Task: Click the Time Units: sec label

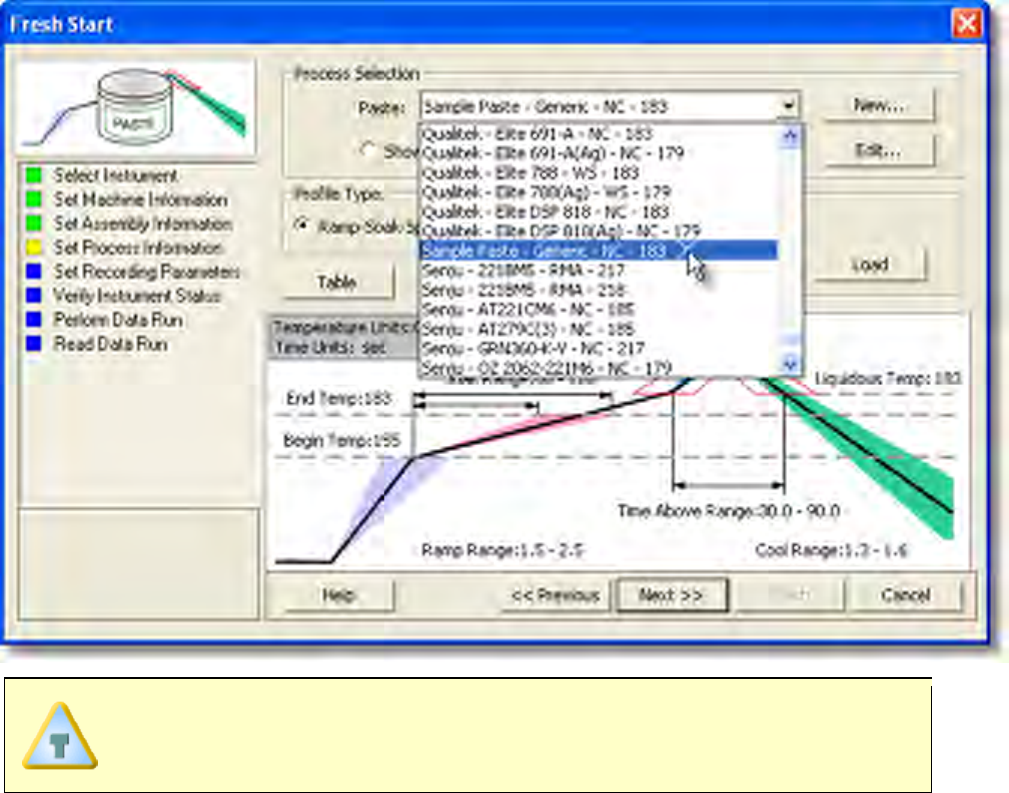Action: tap(330, 348)
